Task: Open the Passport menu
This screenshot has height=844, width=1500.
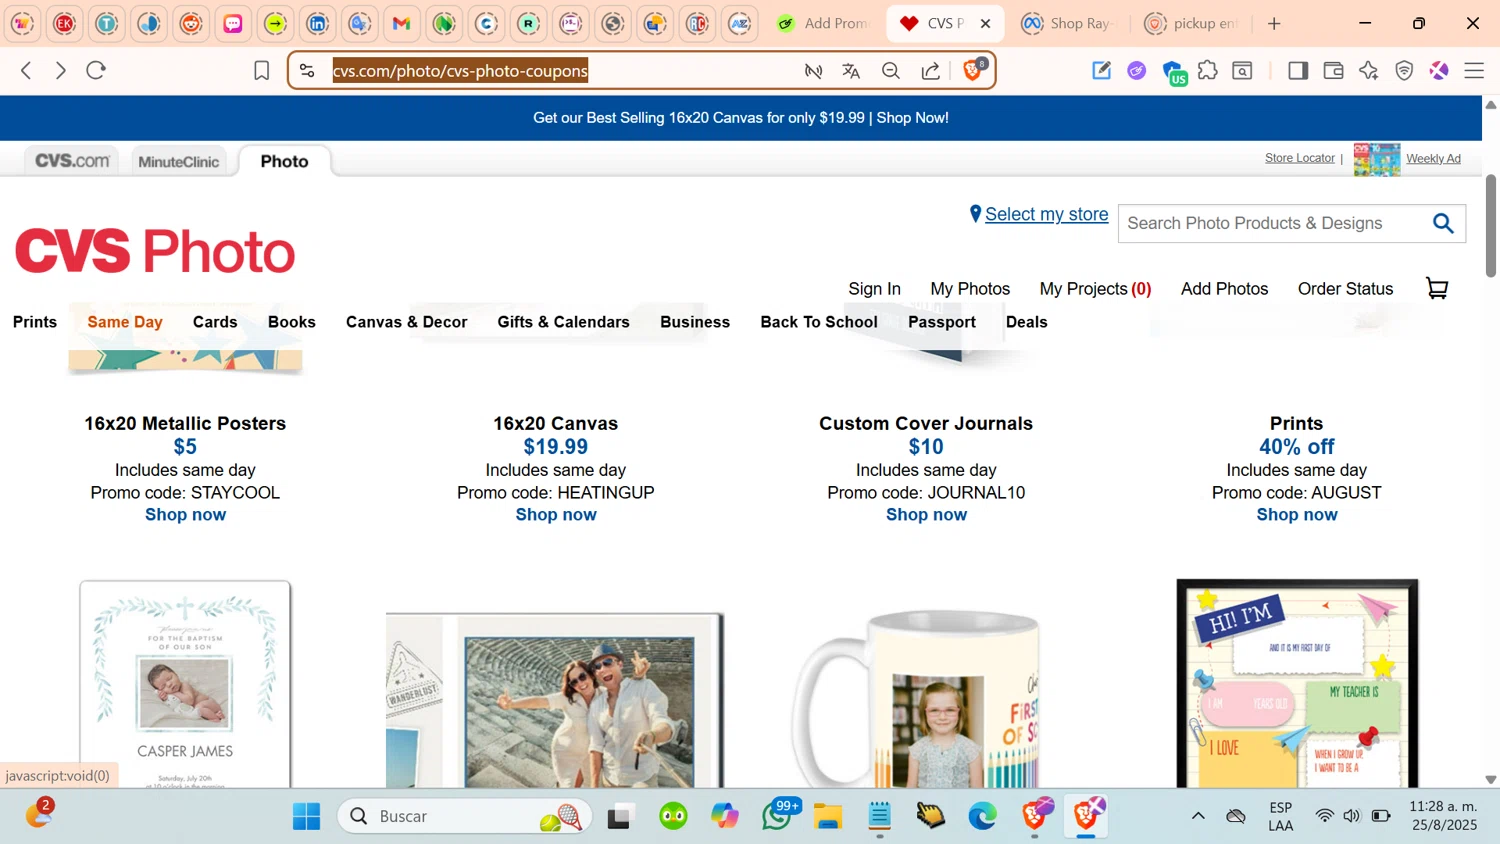Action: 942,322
